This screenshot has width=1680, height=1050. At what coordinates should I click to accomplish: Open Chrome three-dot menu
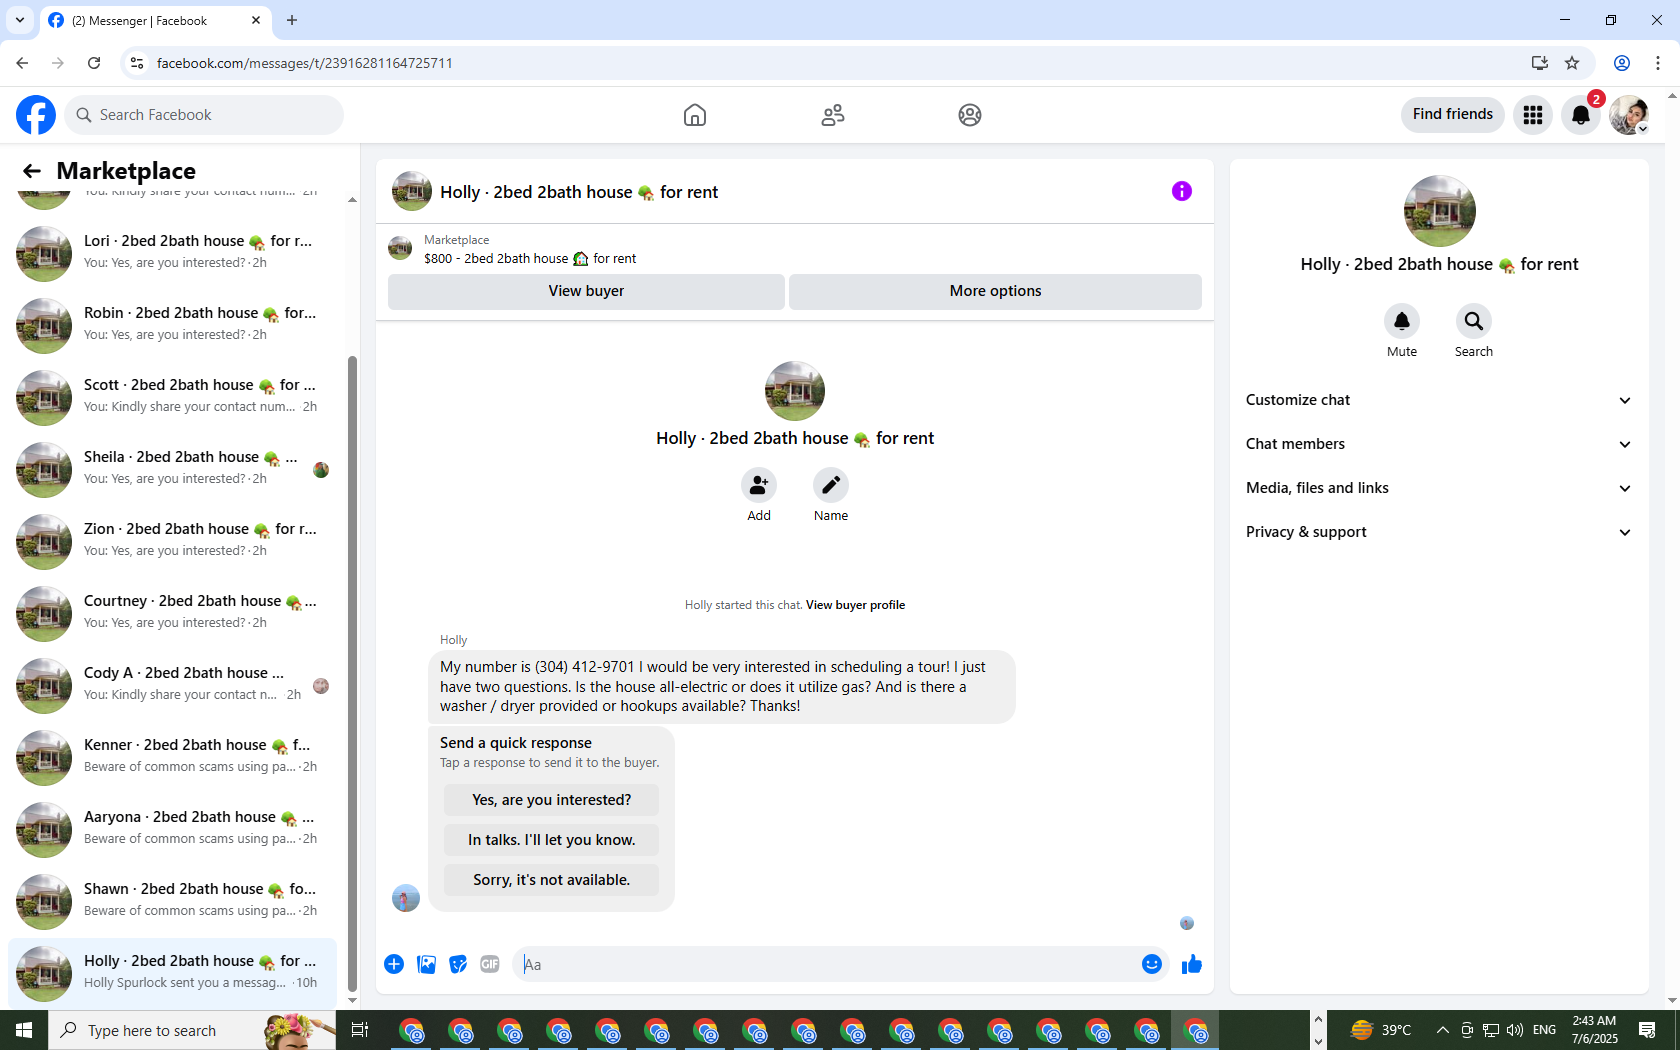click(1658, 63)
